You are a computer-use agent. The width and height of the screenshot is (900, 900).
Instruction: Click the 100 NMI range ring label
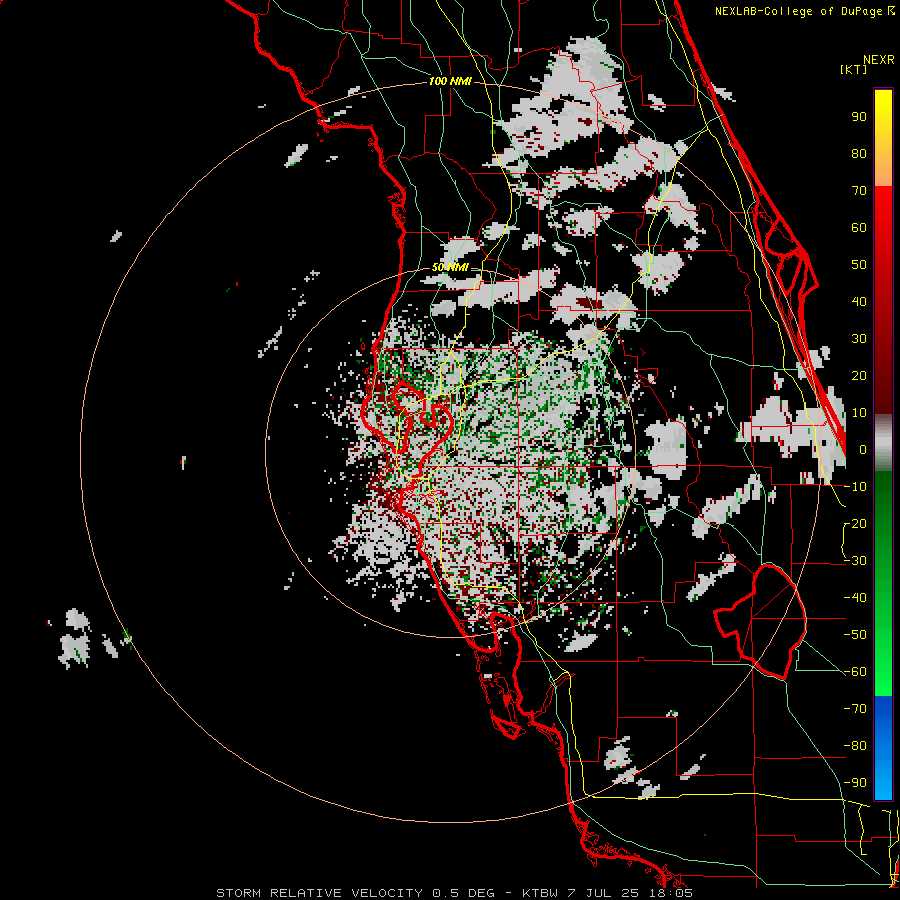[450, 81]
